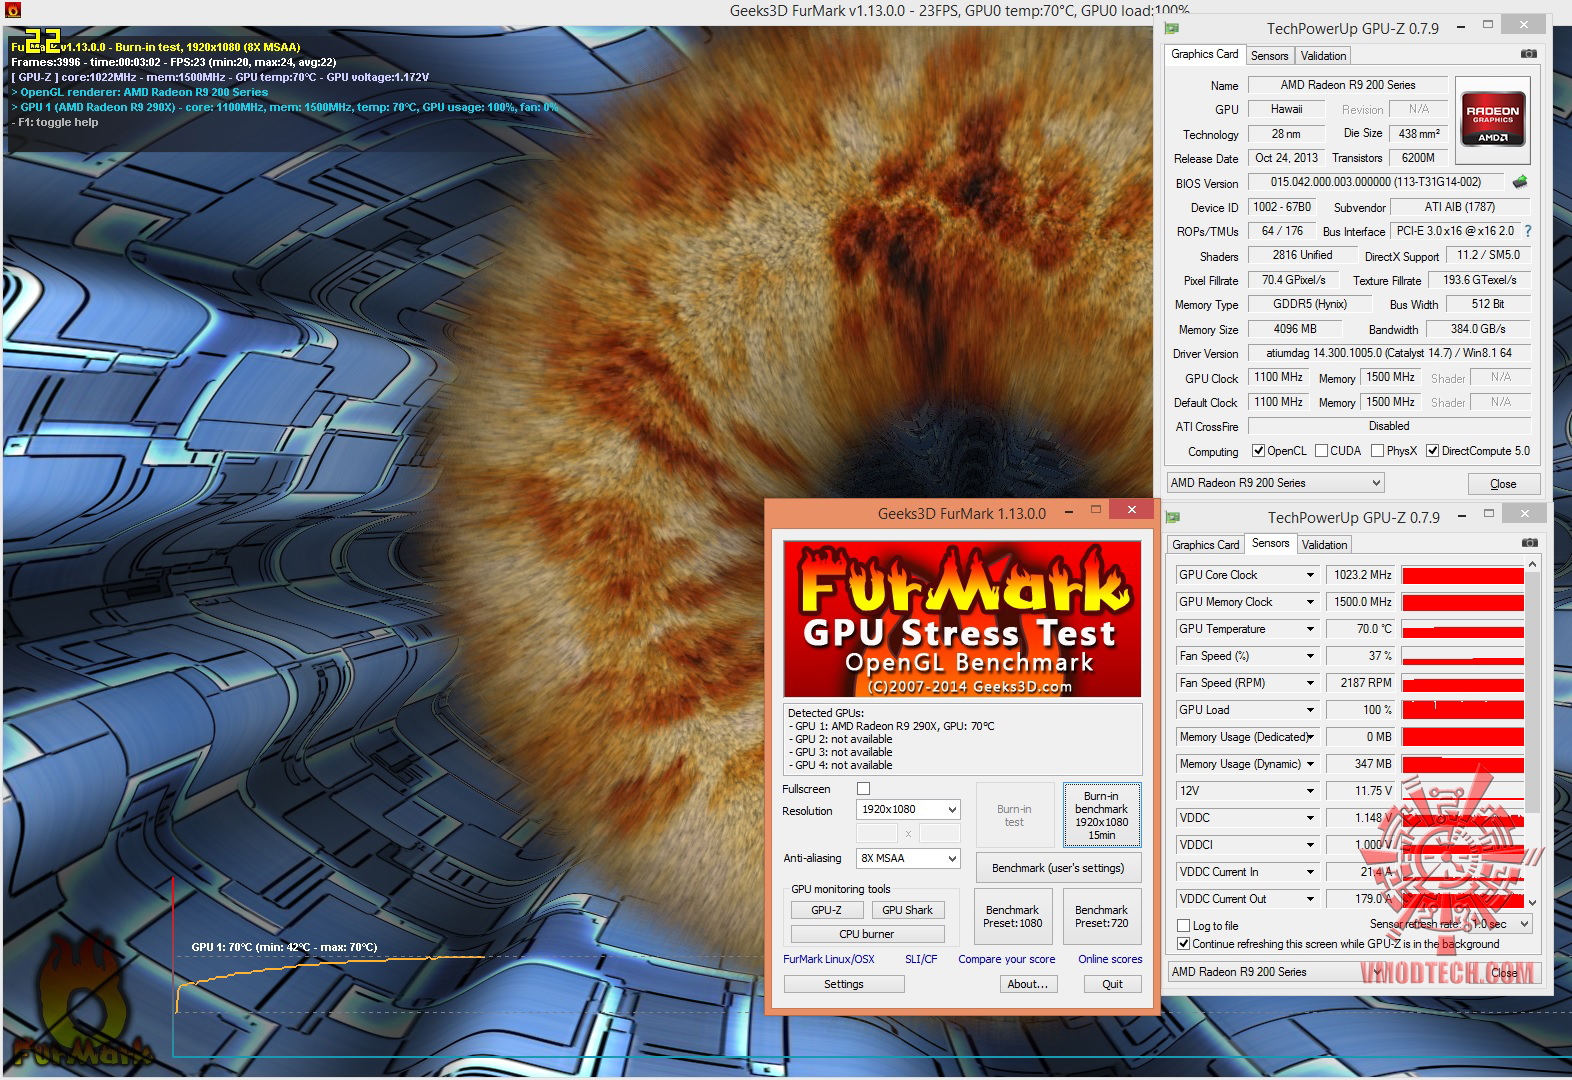Click the Burn-in benchmark 1920x1080 15min button
Screen dimensions: 1572x1080
pyautogui.click(x=1101, y=815)
